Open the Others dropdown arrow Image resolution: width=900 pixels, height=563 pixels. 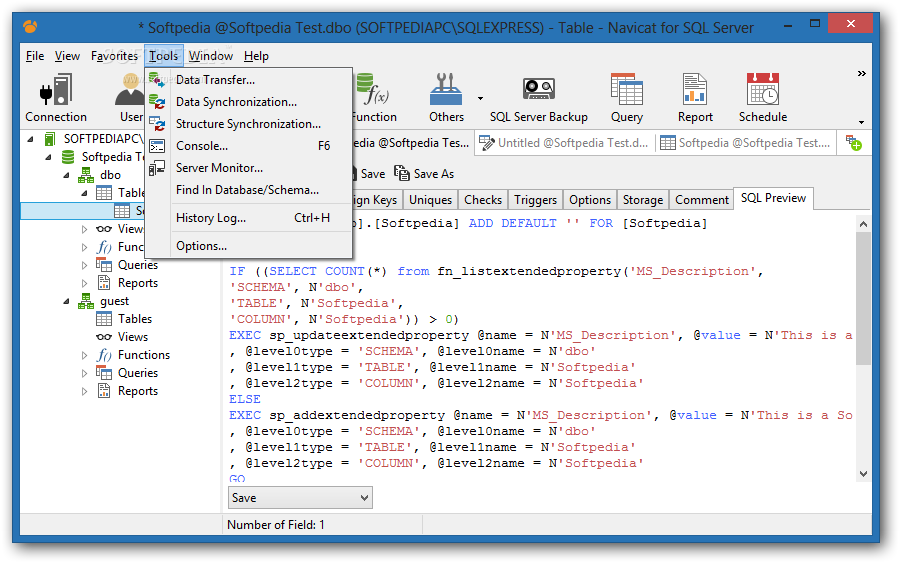click(x=480, y=99)
